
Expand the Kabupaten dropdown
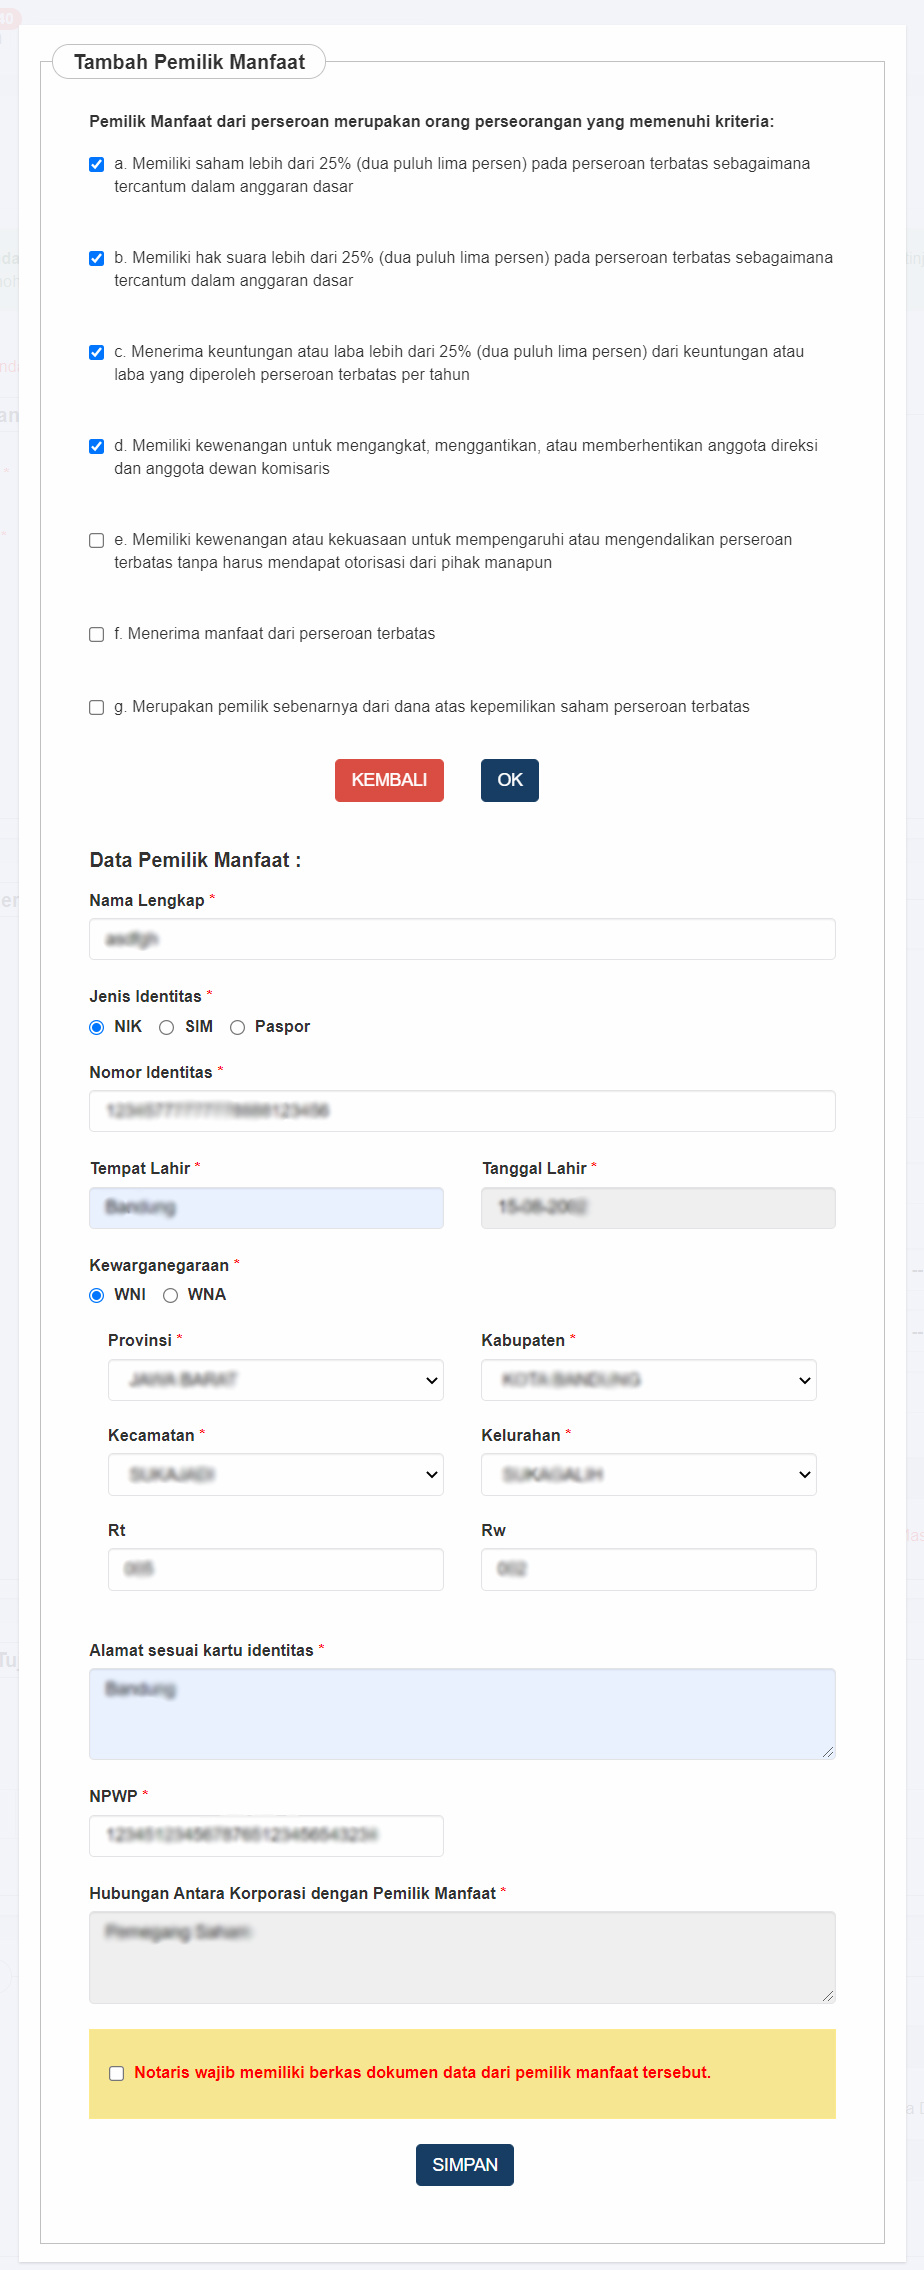pyautogui.click(x=648, y=1380)
